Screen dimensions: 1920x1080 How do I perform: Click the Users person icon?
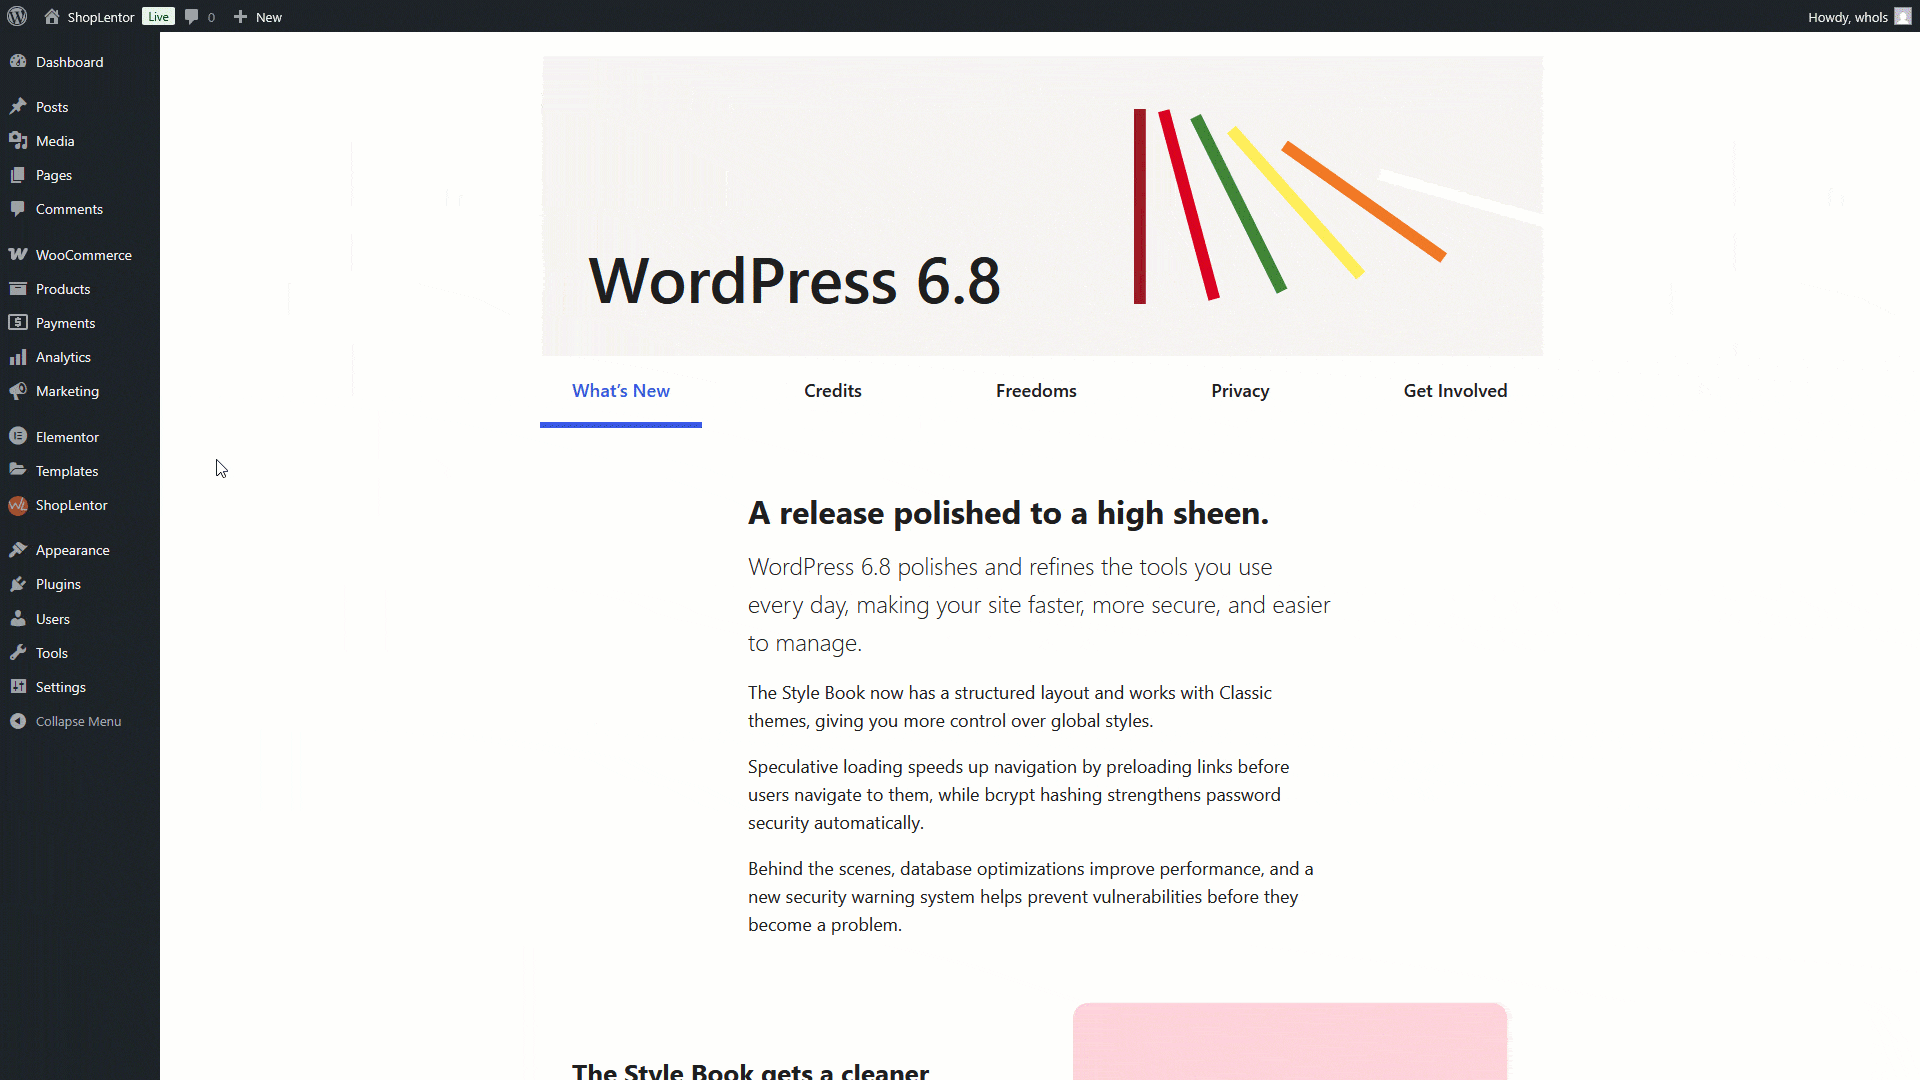click(18, 618)
